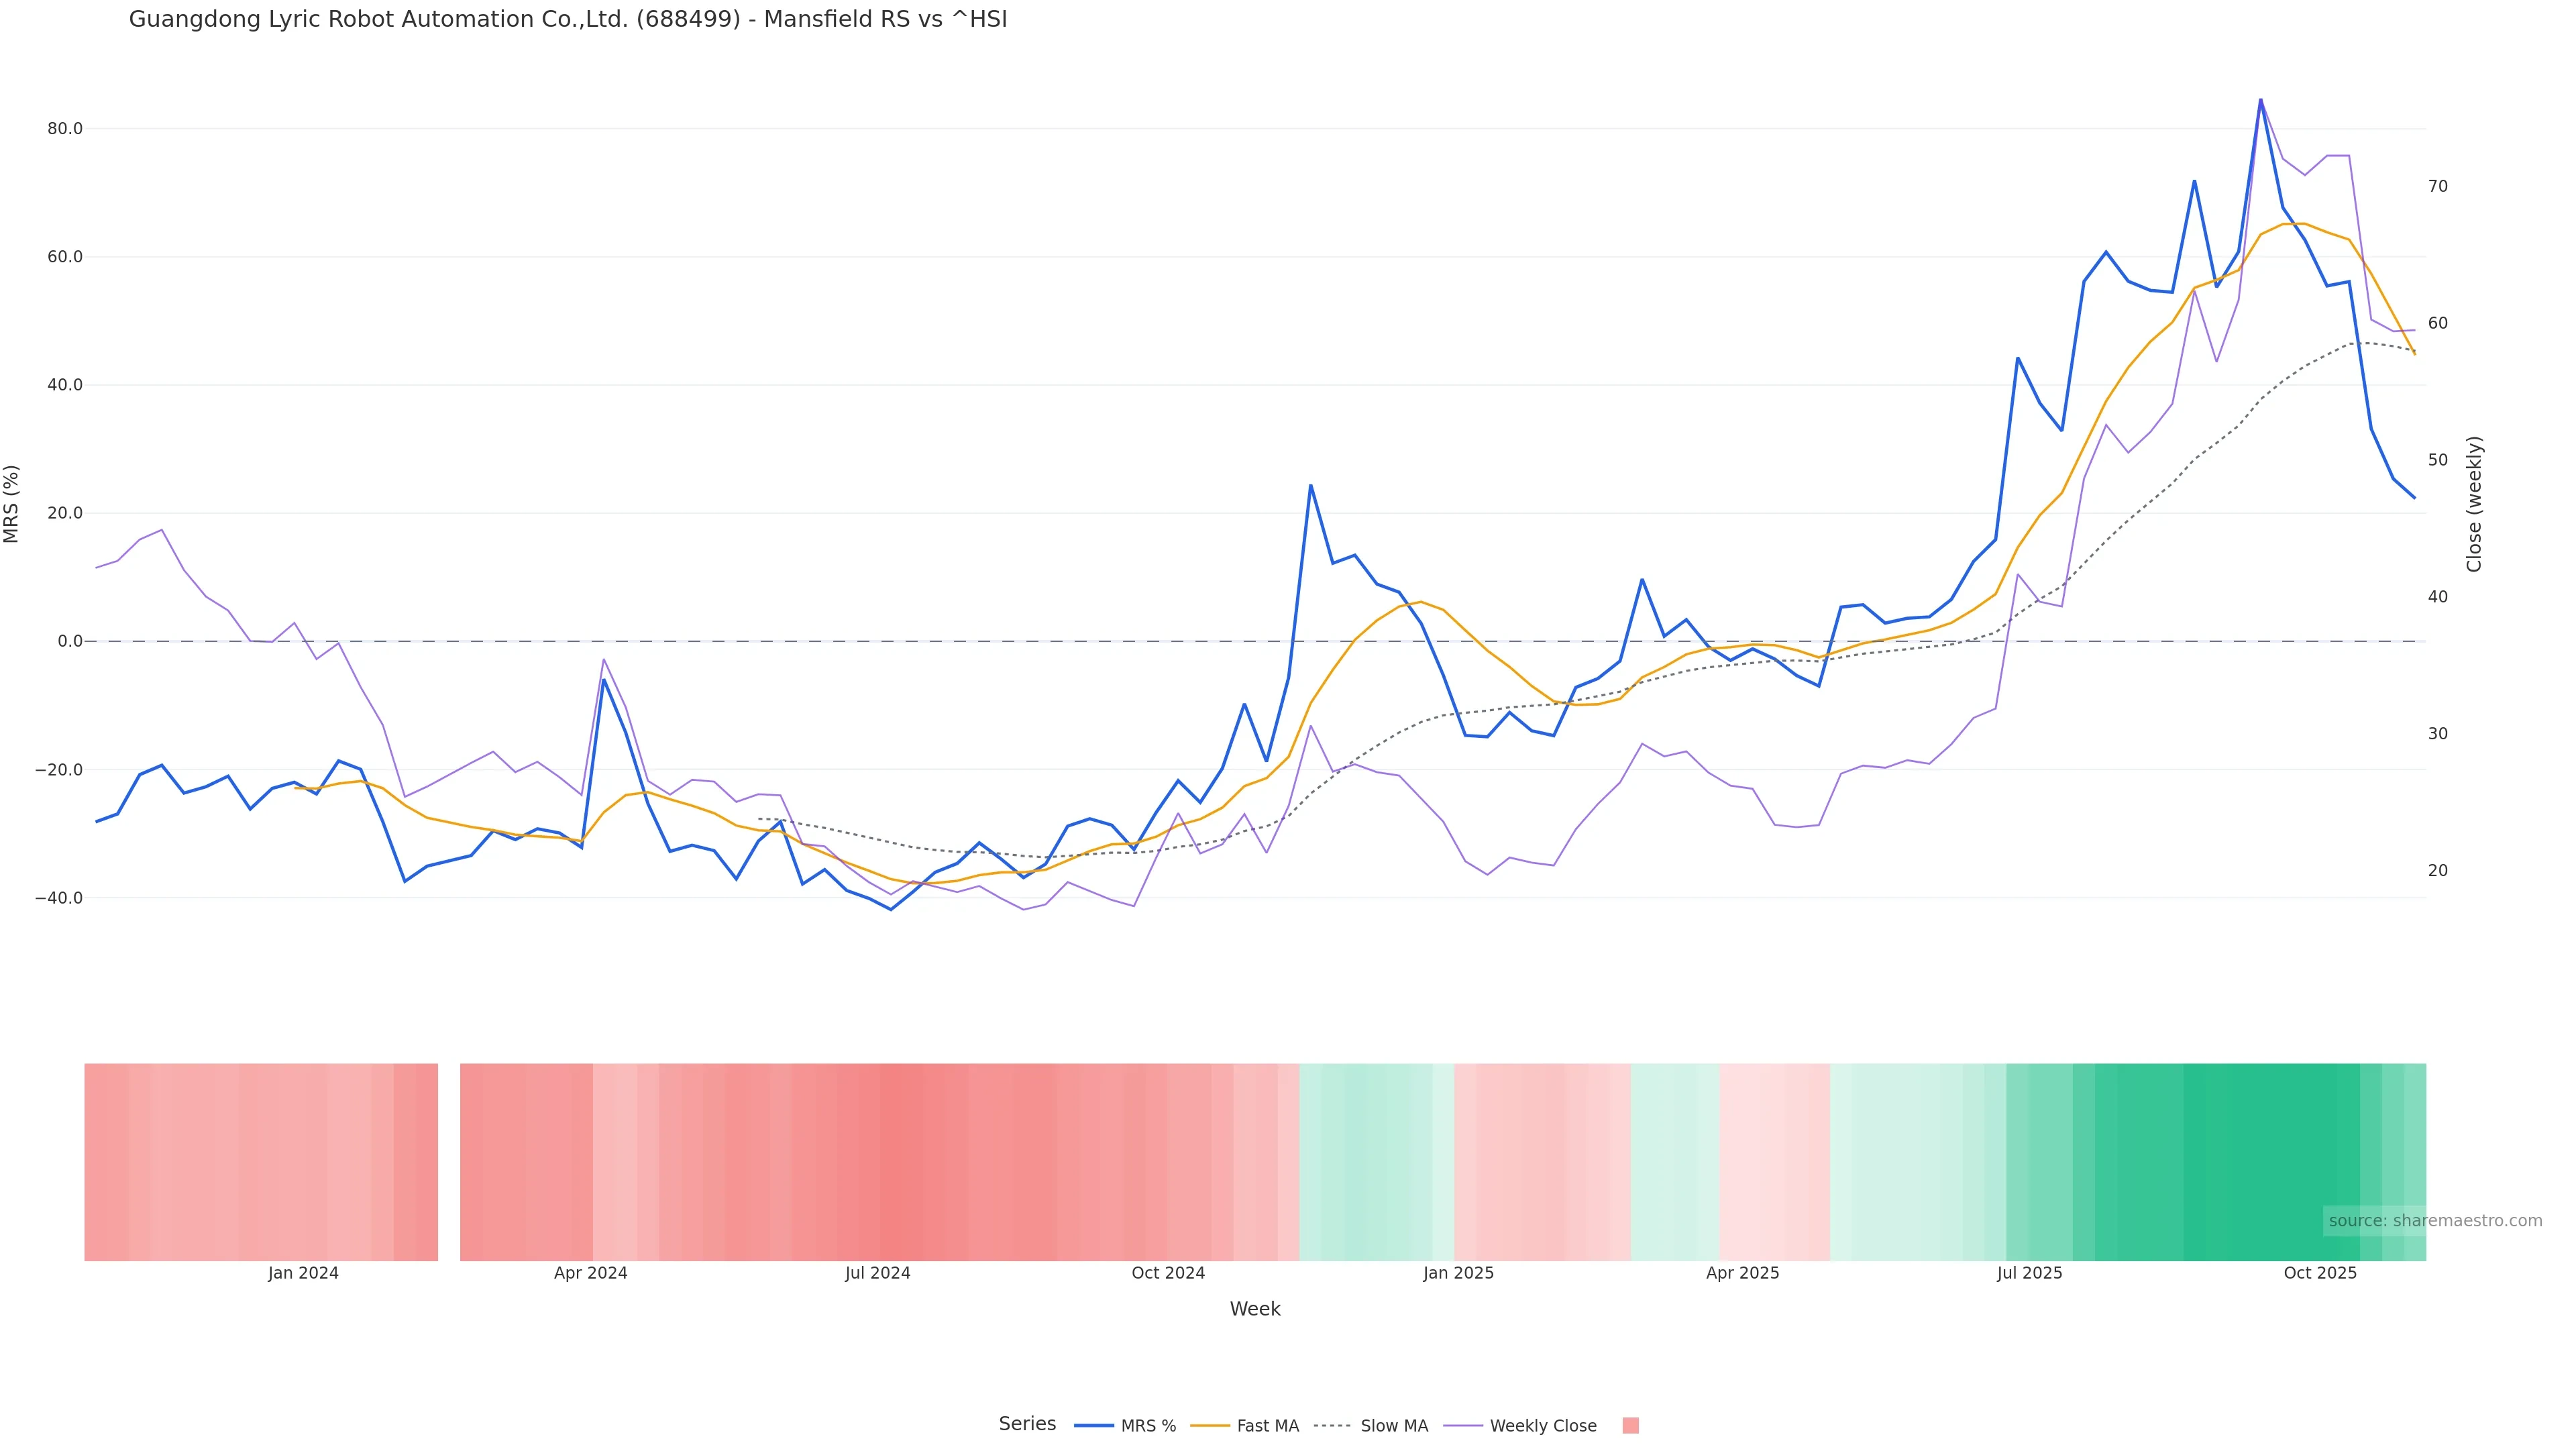Screen dimensions: 2576x1449
Task: Click the source: sharemaestro.com text
Action: point(2435,1221)
